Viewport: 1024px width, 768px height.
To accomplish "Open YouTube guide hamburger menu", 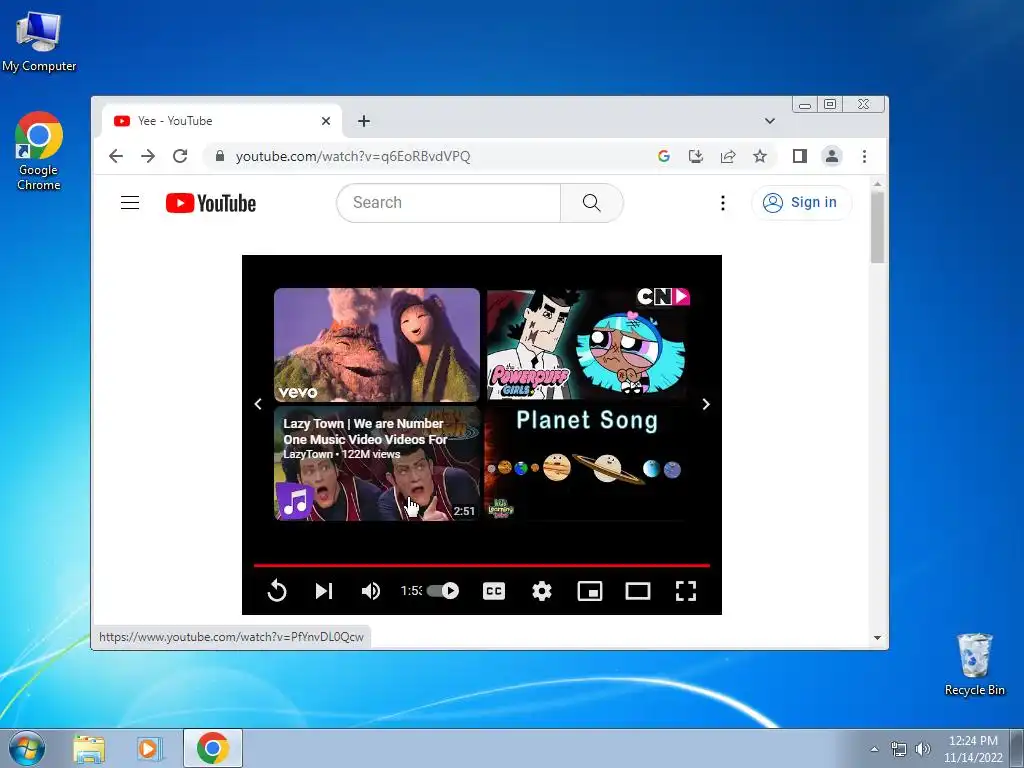I will [130, 202].
